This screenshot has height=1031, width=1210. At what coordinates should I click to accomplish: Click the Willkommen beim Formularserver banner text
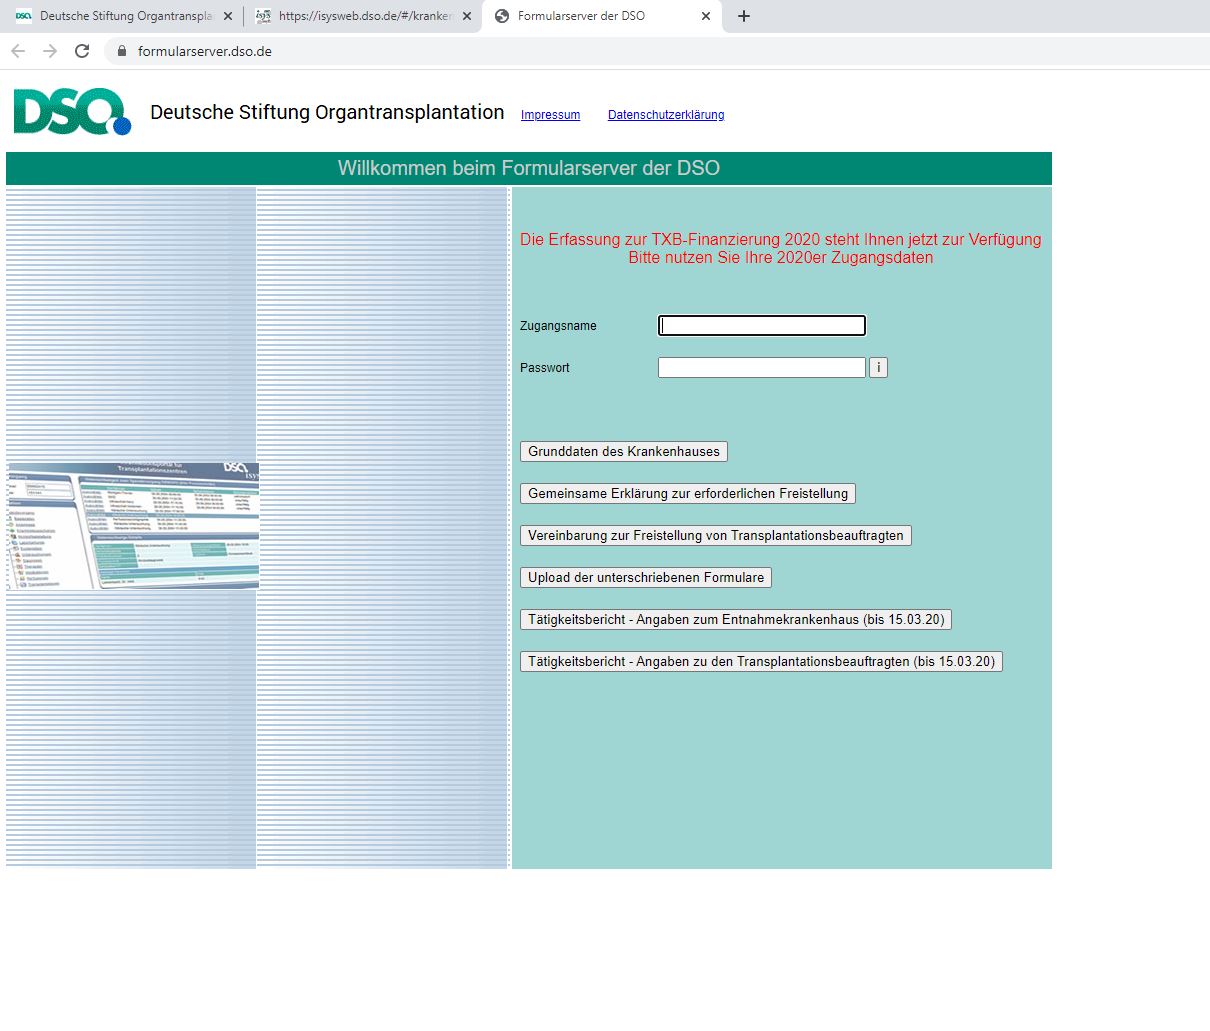coord(529,168)
